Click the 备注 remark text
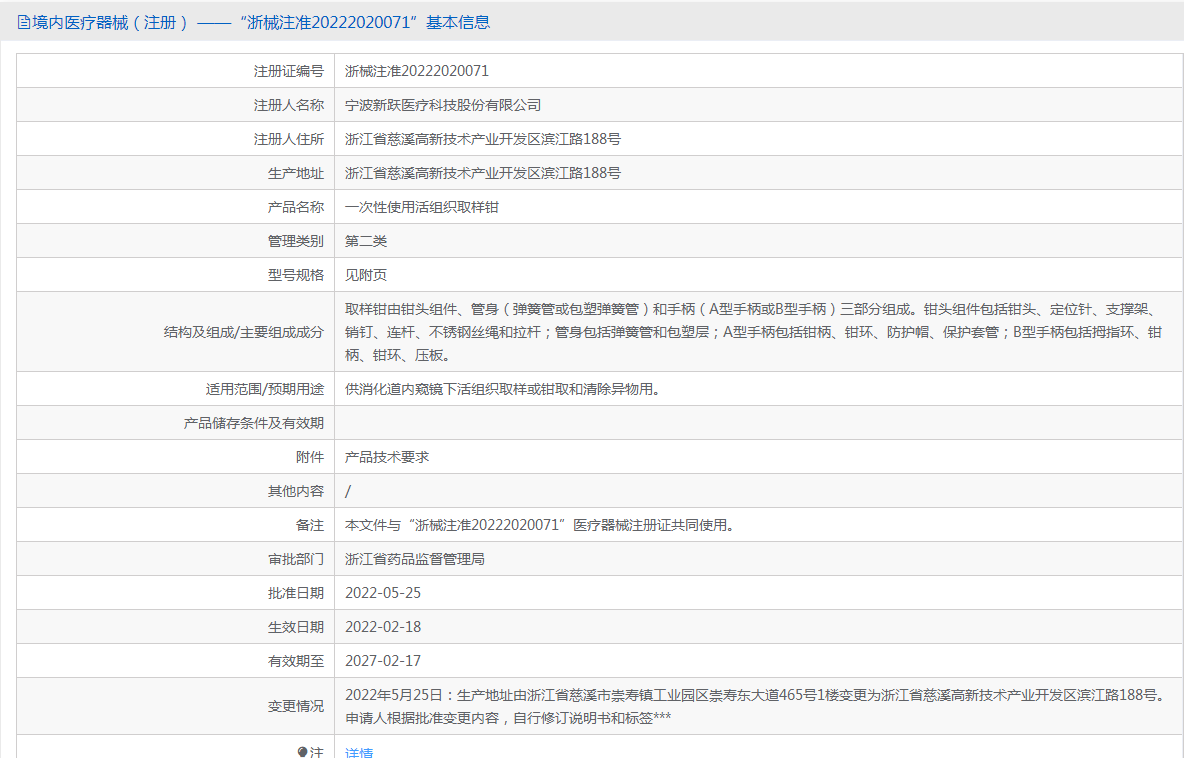The image size is (1184, 758). click(540, 525)
